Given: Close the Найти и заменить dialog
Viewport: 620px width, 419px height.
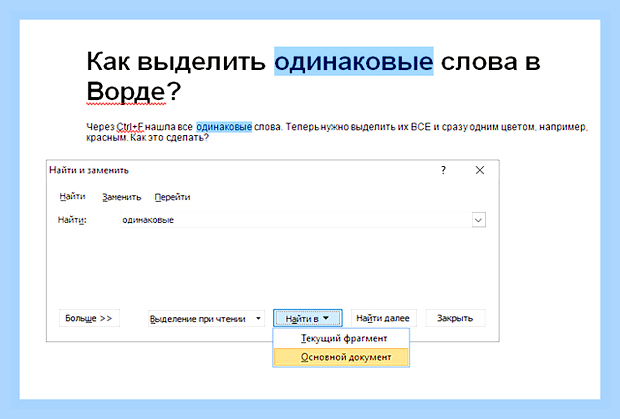Looking at the screenshot, I should [x=480, y=170].
